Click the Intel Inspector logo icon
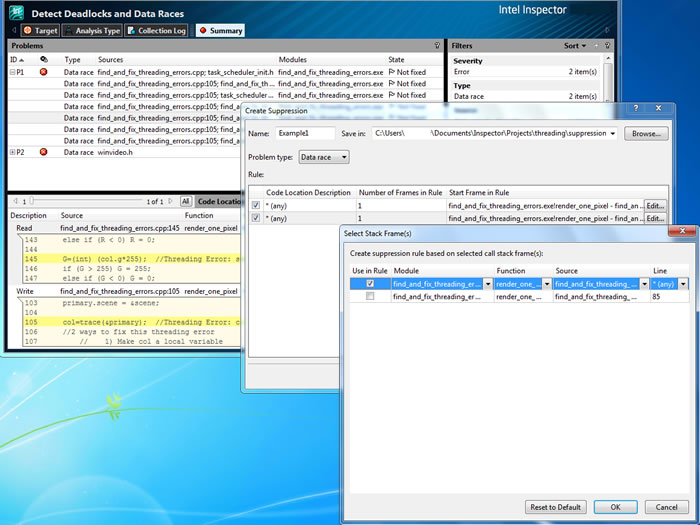Image resolution: width=700 pixels, height=525 pixels. point(17,13)
